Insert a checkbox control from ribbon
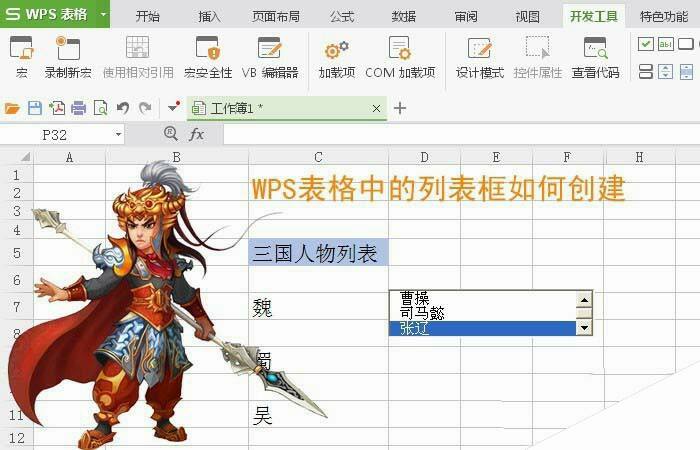Screen dimensions: 700x450 pyautogui.click(x=646, y=44)
